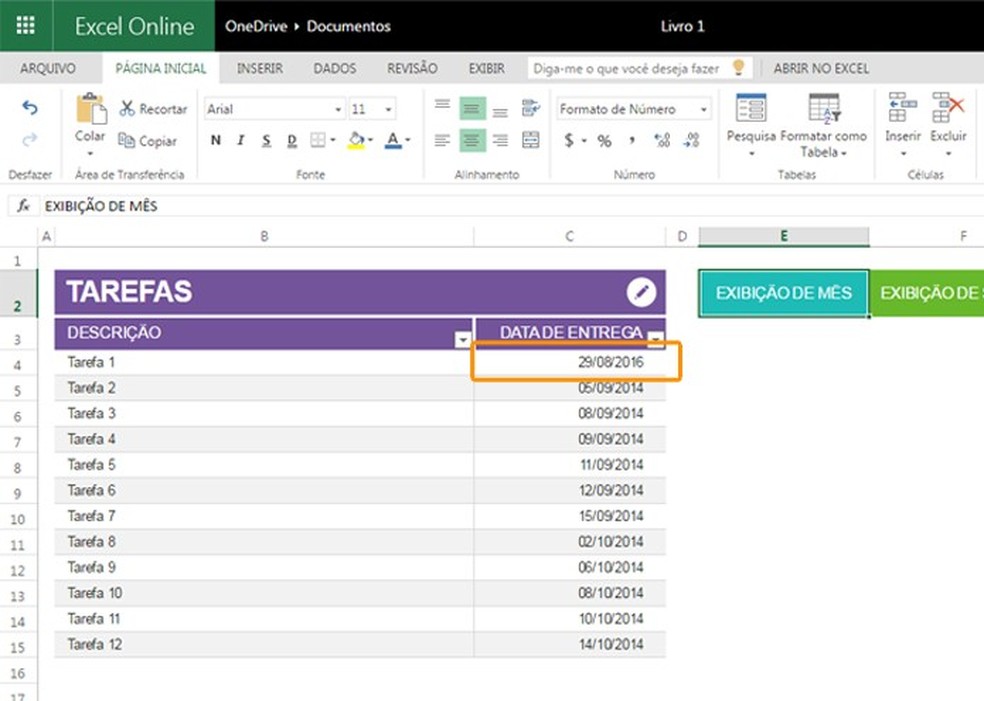Click the percent style icon
The height and width of the screenshot is (701, 984).
tap(604, 141)
